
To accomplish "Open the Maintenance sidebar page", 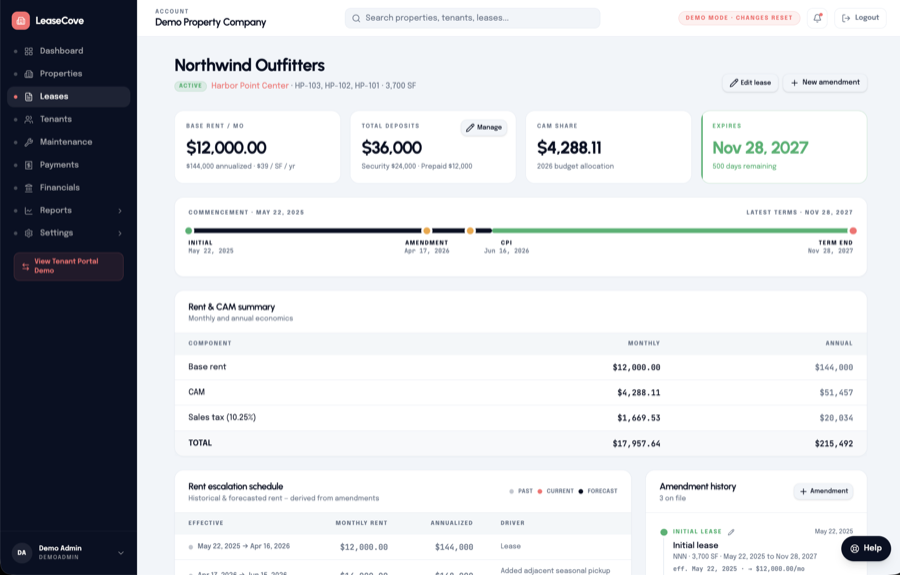I will pyautogui.click(x=68, y=142).
